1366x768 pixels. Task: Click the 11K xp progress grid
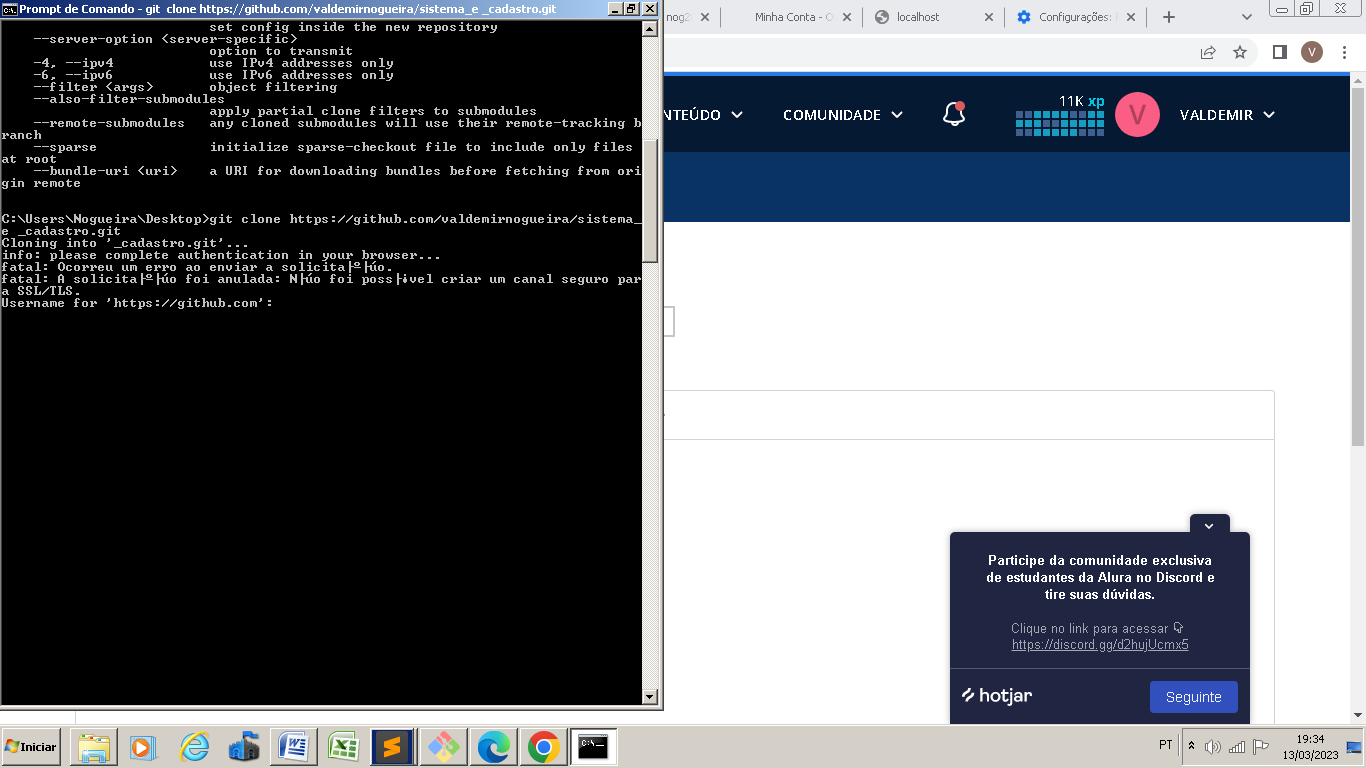click(1059, 122)
